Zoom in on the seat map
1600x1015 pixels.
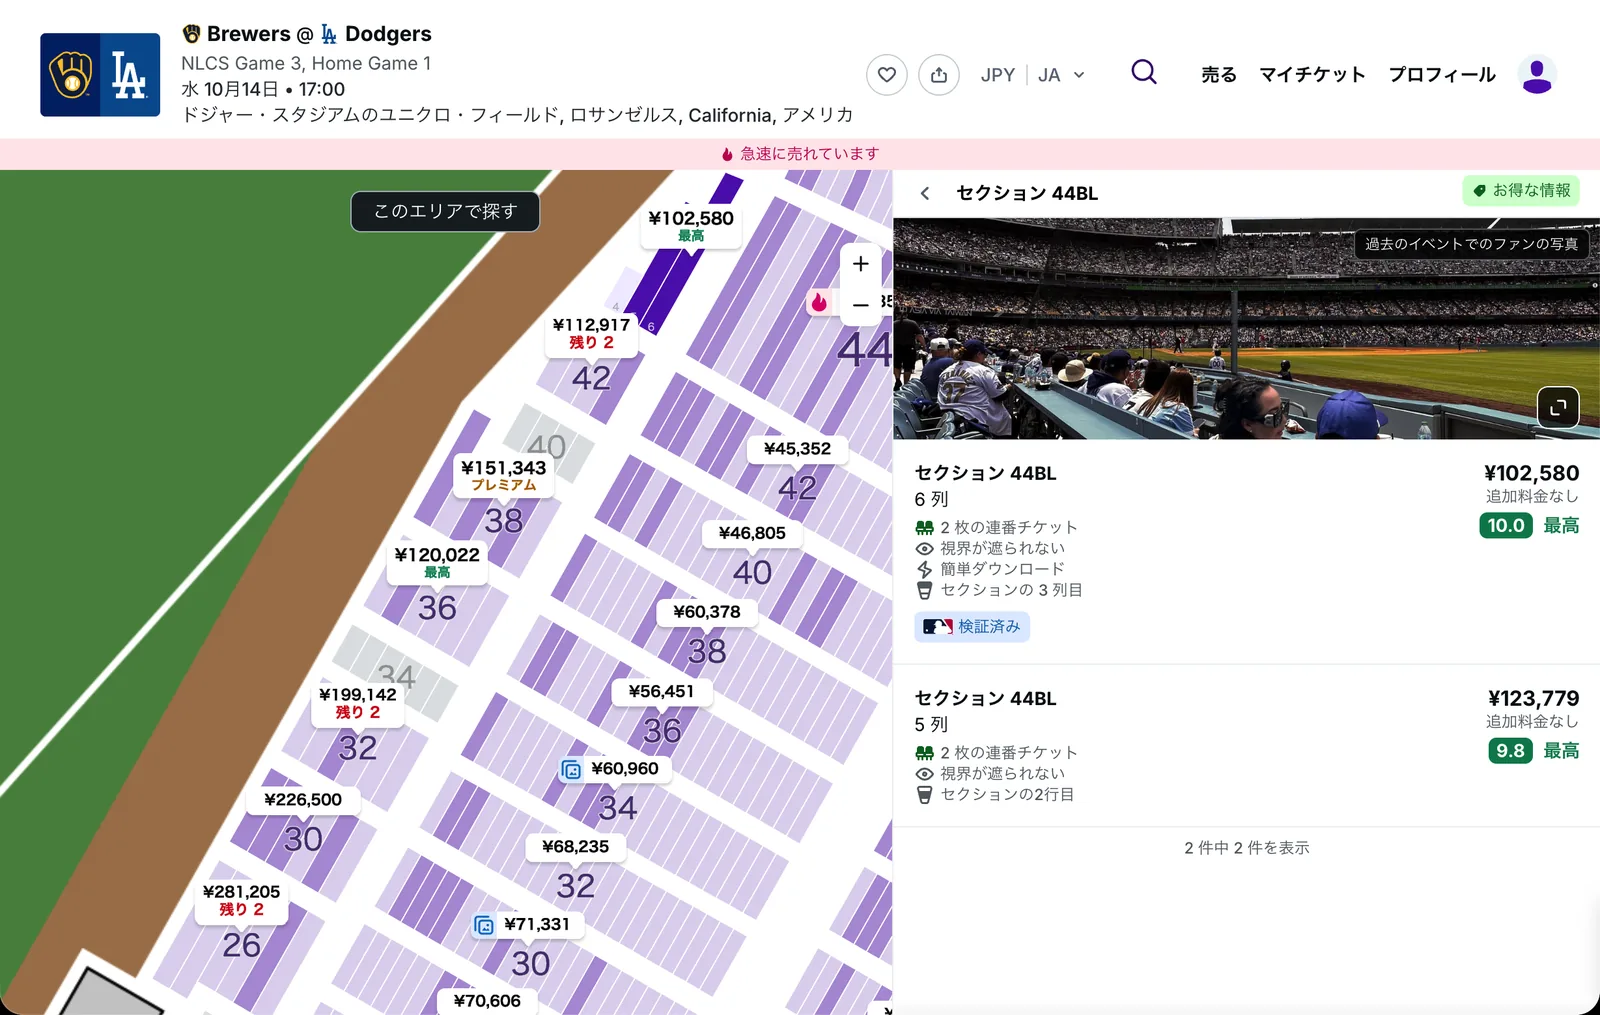pyautogui.click(x=861, y=264)
